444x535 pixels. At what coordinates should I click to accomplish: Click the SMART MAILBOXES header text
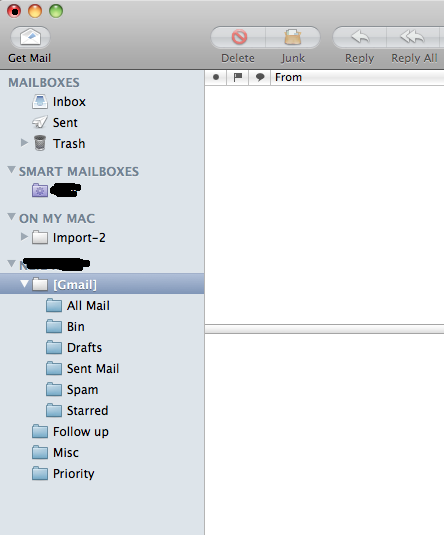[x=79, y=172]
